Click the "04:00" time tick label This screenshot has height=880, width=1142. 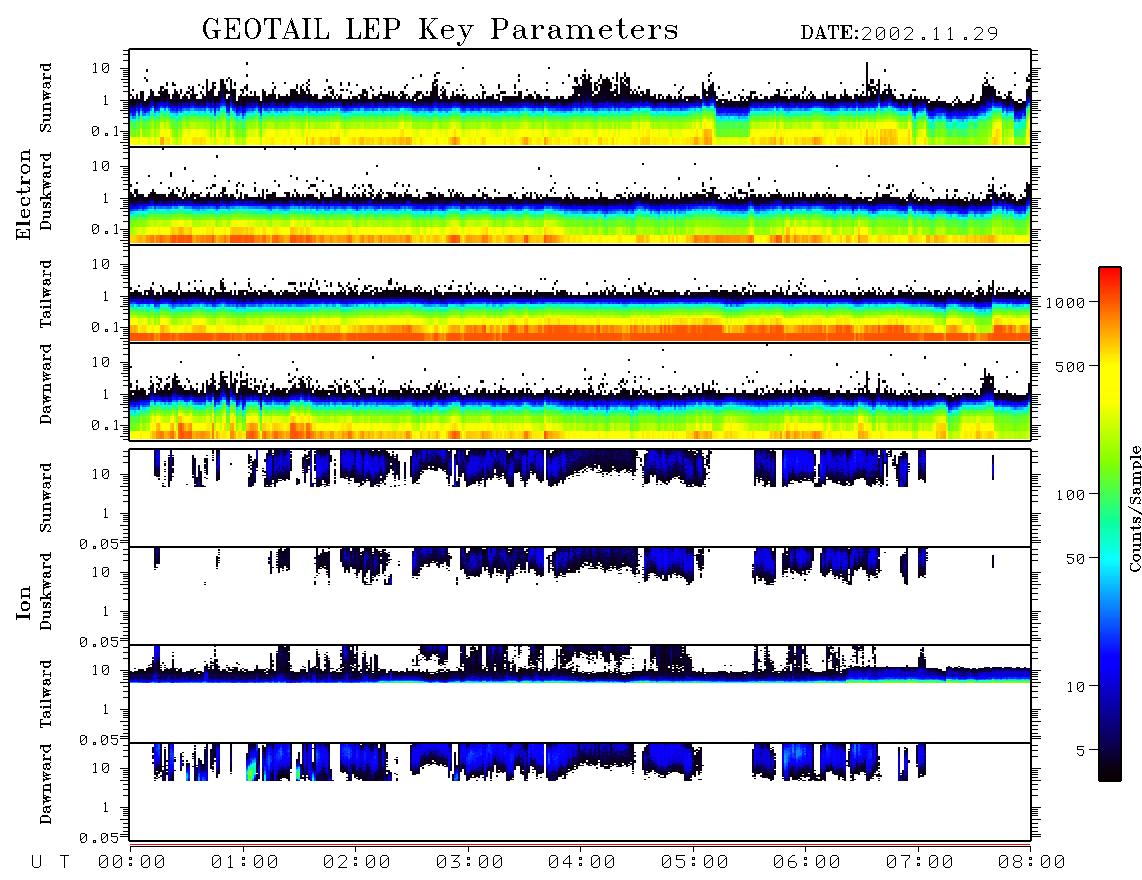pyautogui.click(x=582, y=862)
